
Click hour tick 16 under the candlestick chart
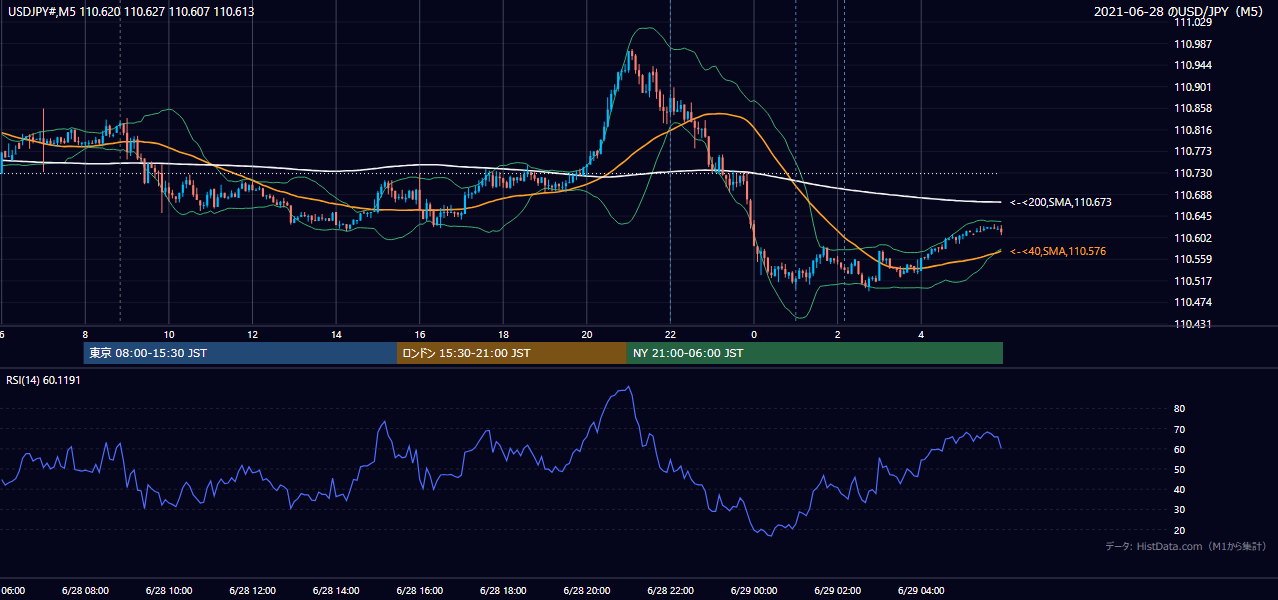(420, 334)
